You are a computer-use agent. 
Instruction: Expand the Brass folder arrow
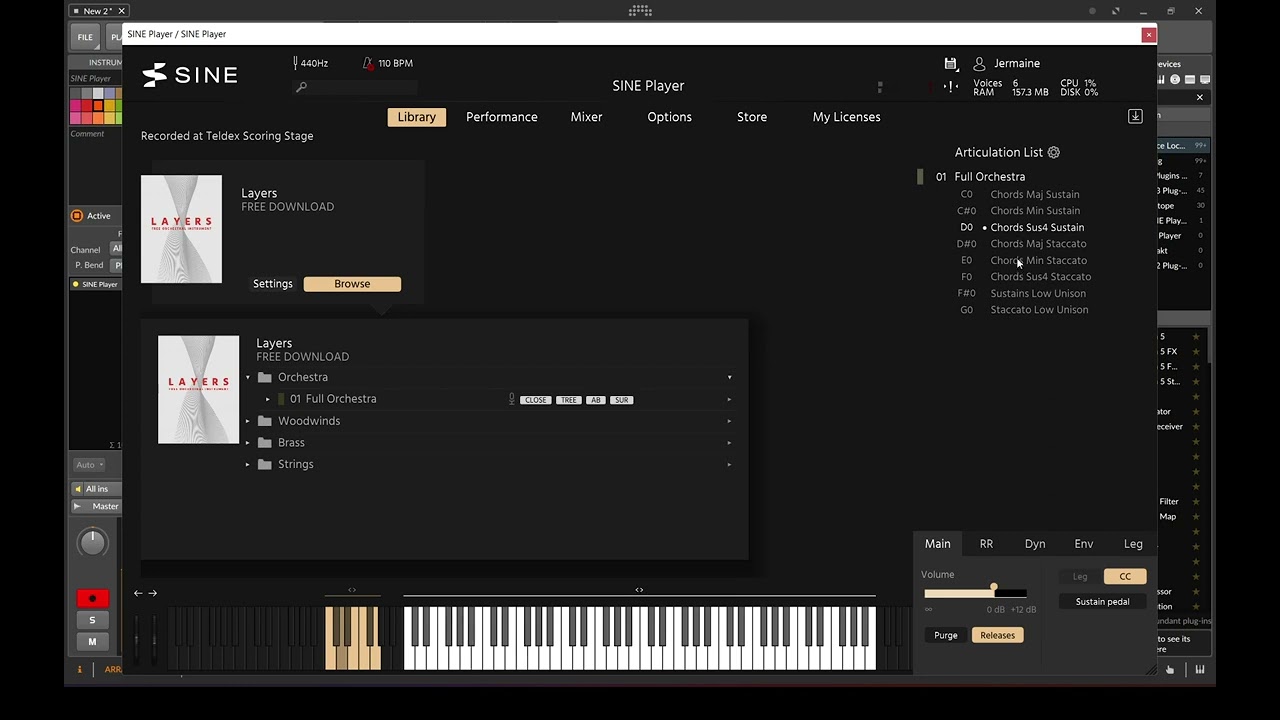(x=248, y=443)
